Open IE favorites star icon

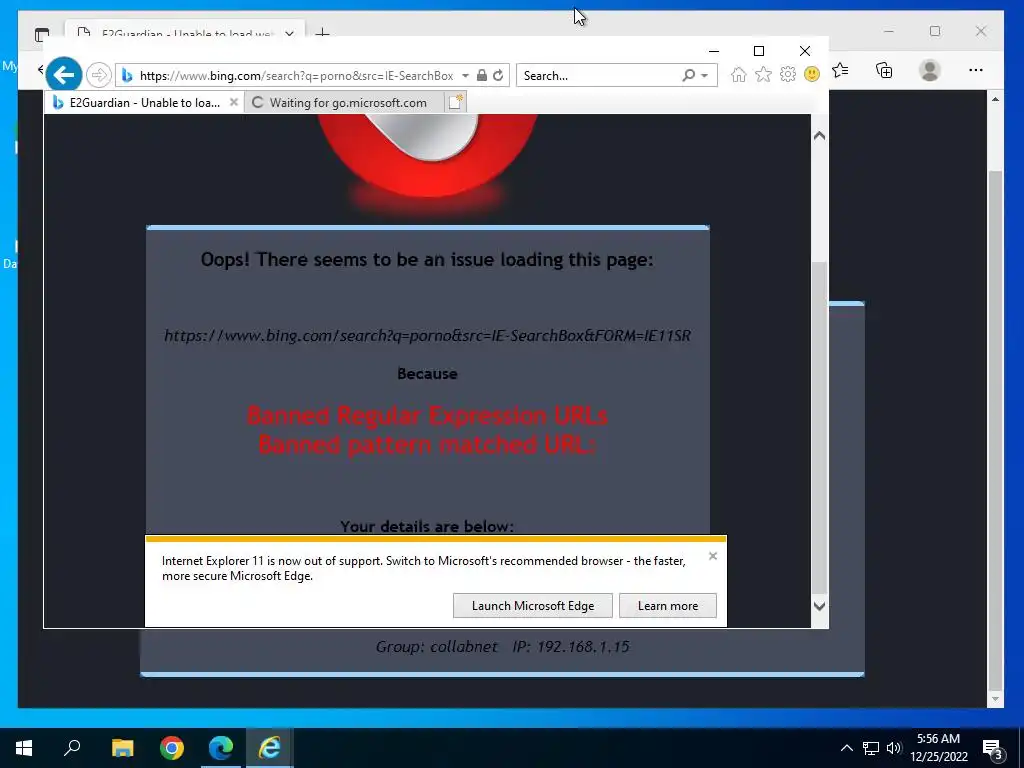tap(763, 74)
